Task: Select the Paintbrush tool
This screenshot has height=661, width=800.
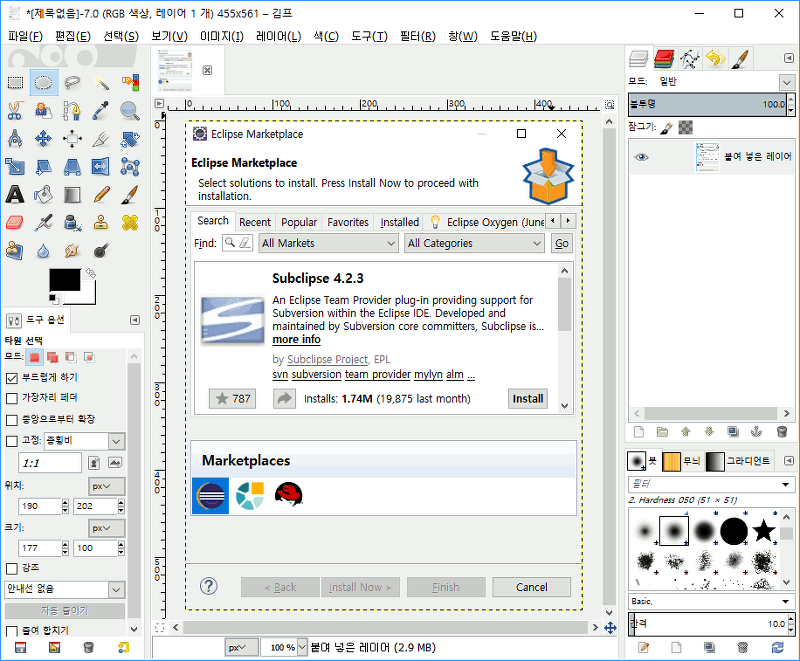Action: (x=129, y=194)
